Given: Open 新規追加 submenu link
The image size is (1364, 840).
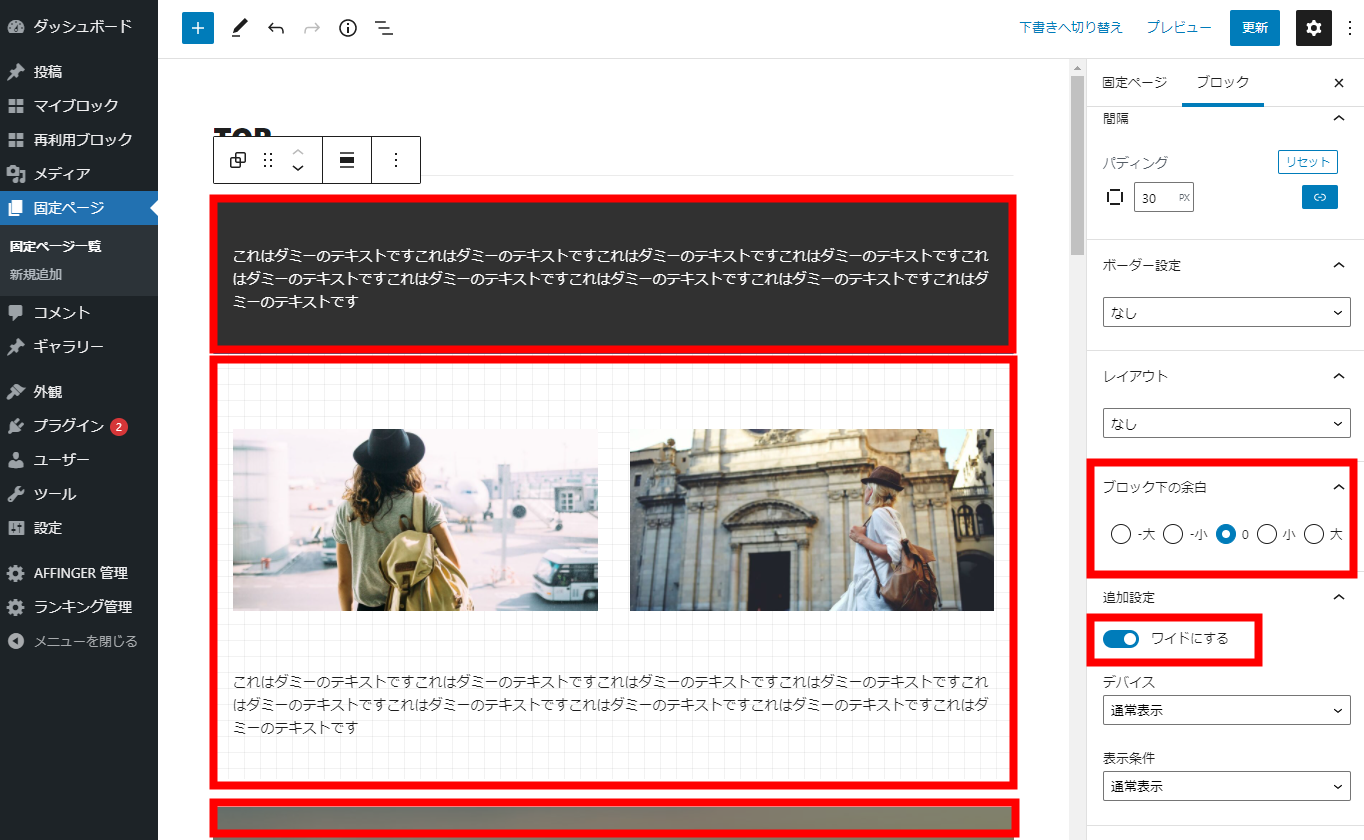Looking at the screenshot, I should point(36,274).
